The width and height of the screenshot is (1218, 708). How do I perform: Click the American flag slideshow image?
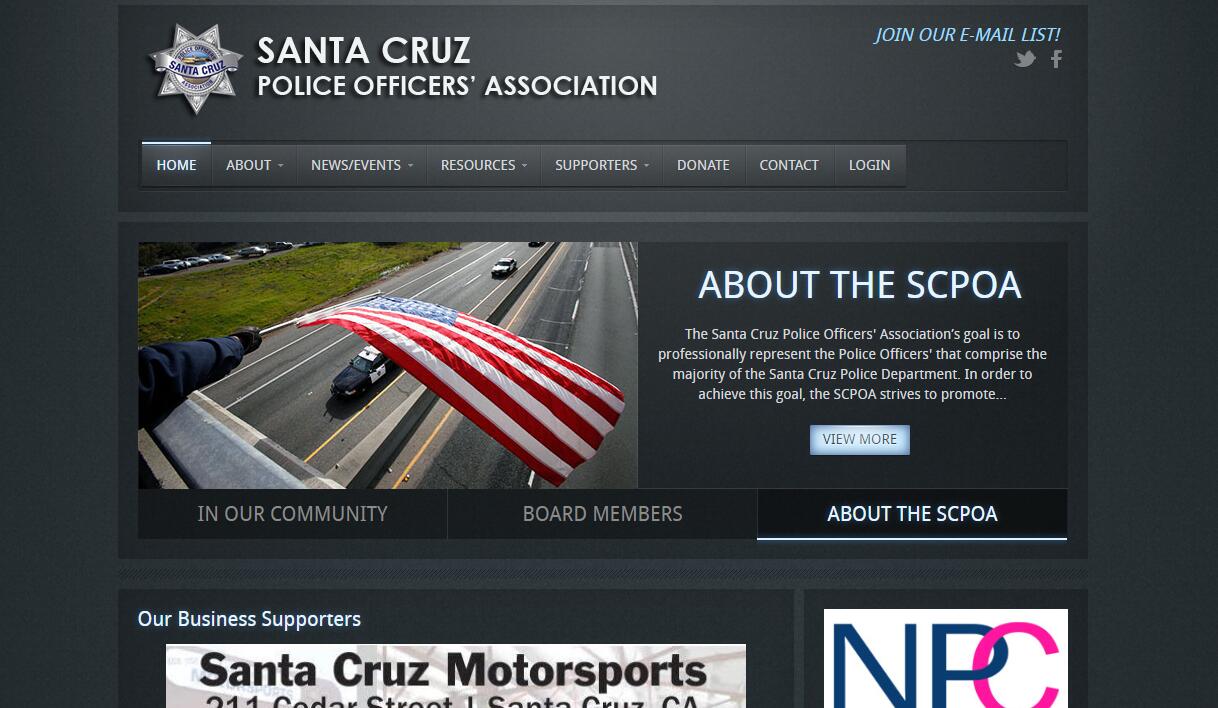(388, 365)
